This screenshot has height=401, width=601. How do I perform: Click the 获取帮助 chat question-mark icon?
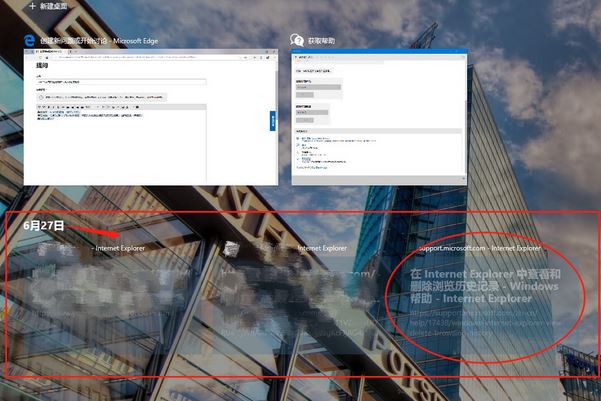pyautogui.click(x=297, y=40)
